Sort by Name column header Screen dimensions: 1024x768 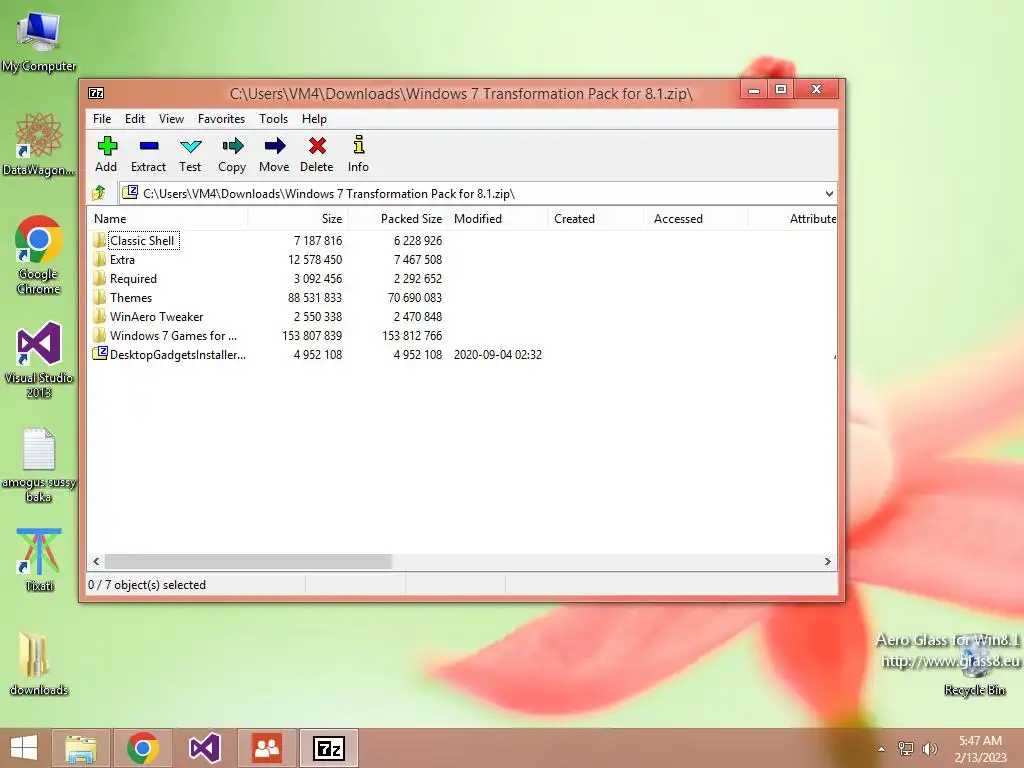click(x=167, y=219)
